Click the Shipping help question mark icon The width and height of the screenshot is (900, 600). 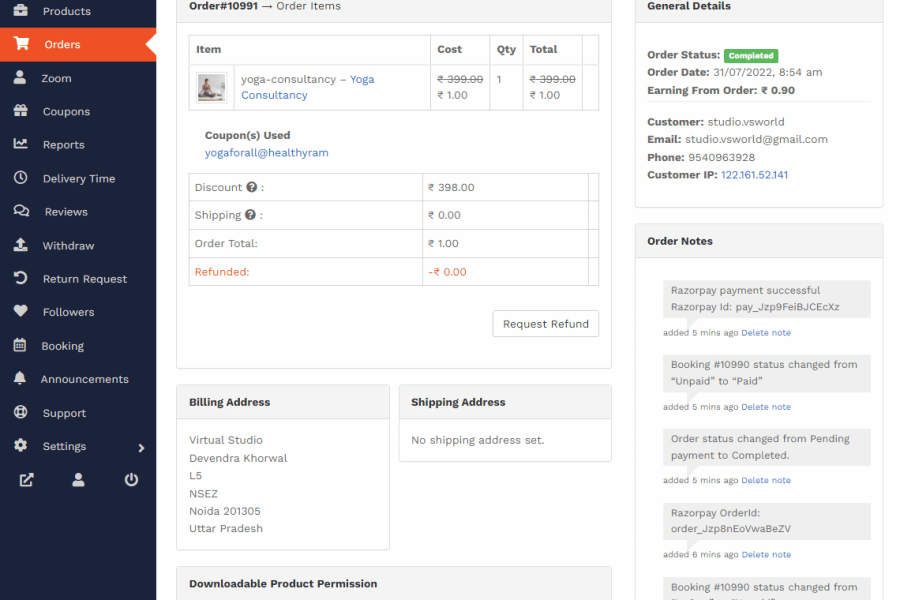250,215
